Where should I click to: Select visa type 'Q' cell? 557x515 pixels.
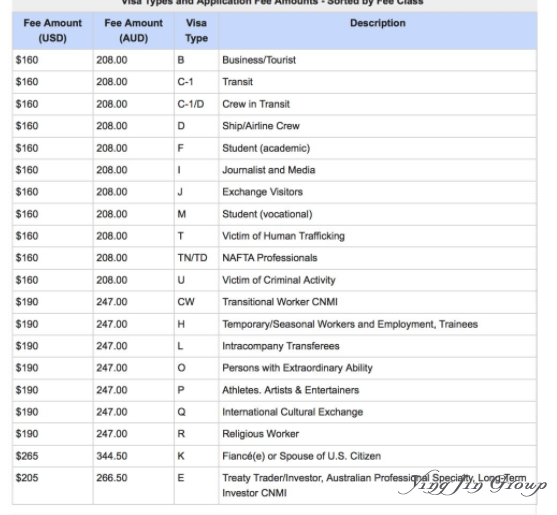196,412
